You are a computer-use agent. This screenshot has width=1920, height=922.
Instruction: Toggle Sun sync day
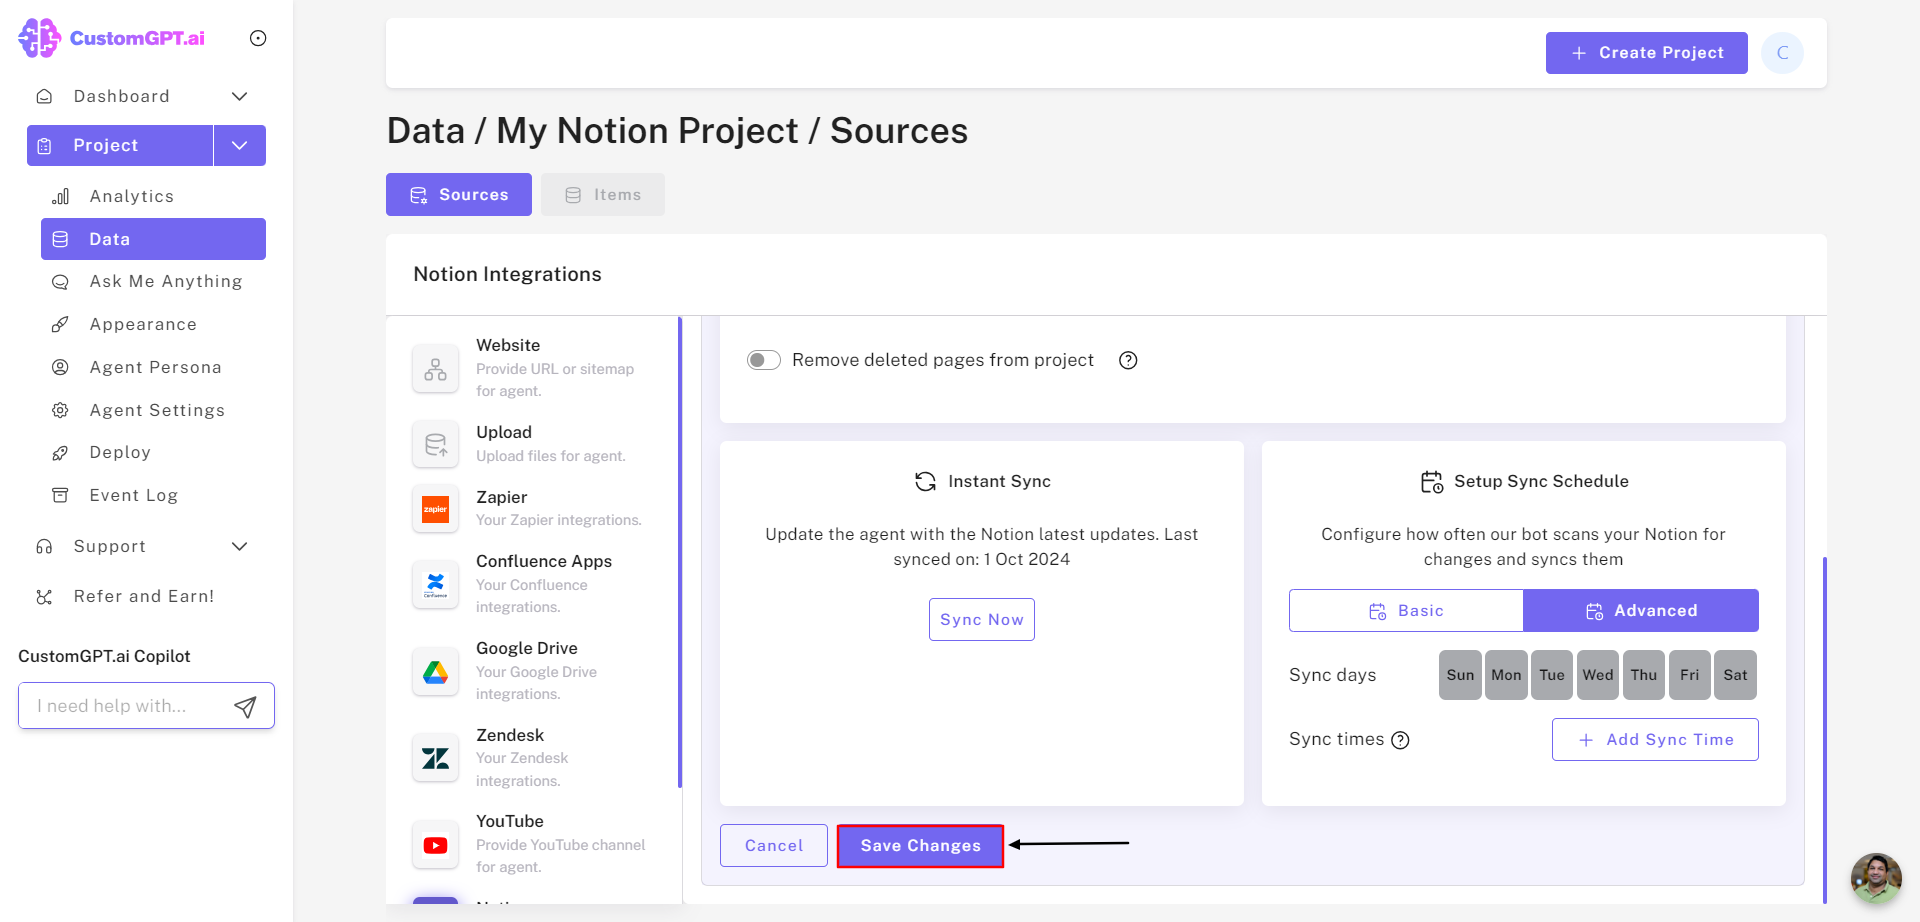click(1460, 675)
